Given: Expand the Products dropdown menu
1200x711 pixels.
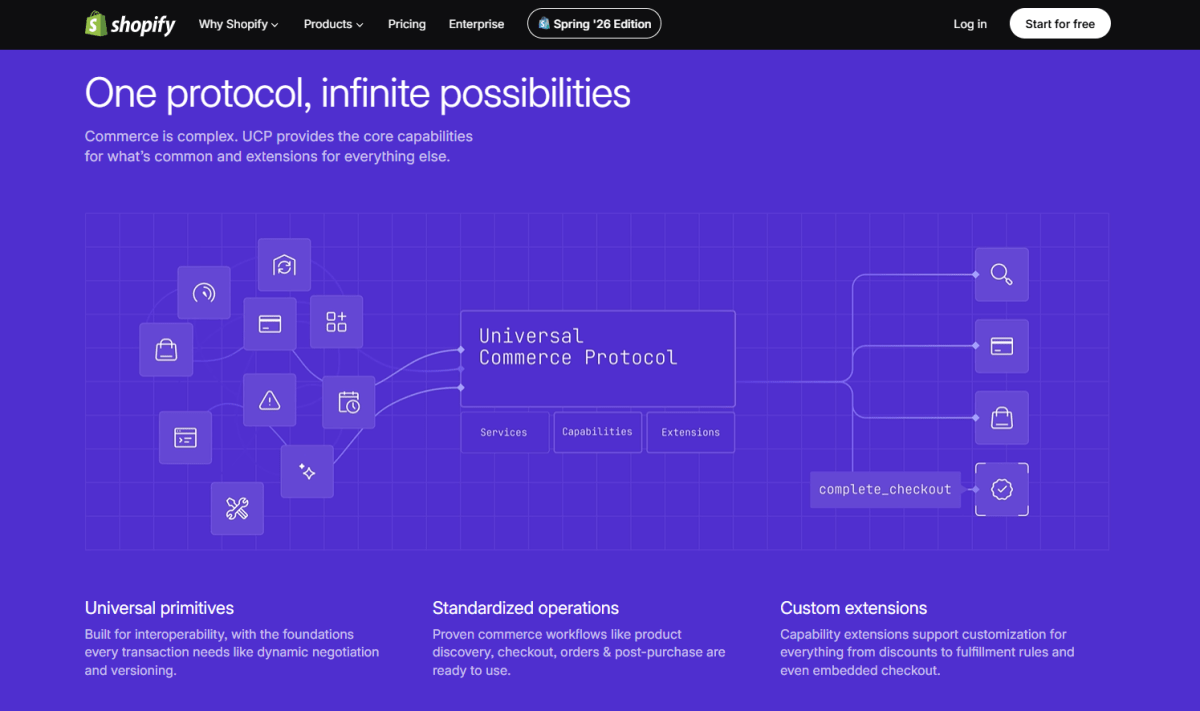Looking at the screenshot, I should pyautogui.click(x=334, y=24).
